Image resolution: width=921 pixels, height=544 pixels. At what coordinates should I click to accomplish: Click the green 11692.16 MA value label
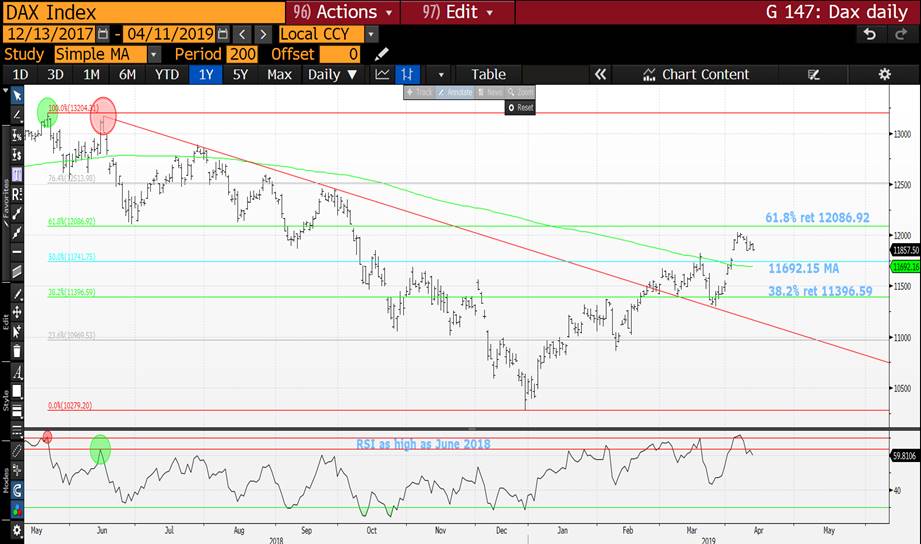(x=905, y=267)
